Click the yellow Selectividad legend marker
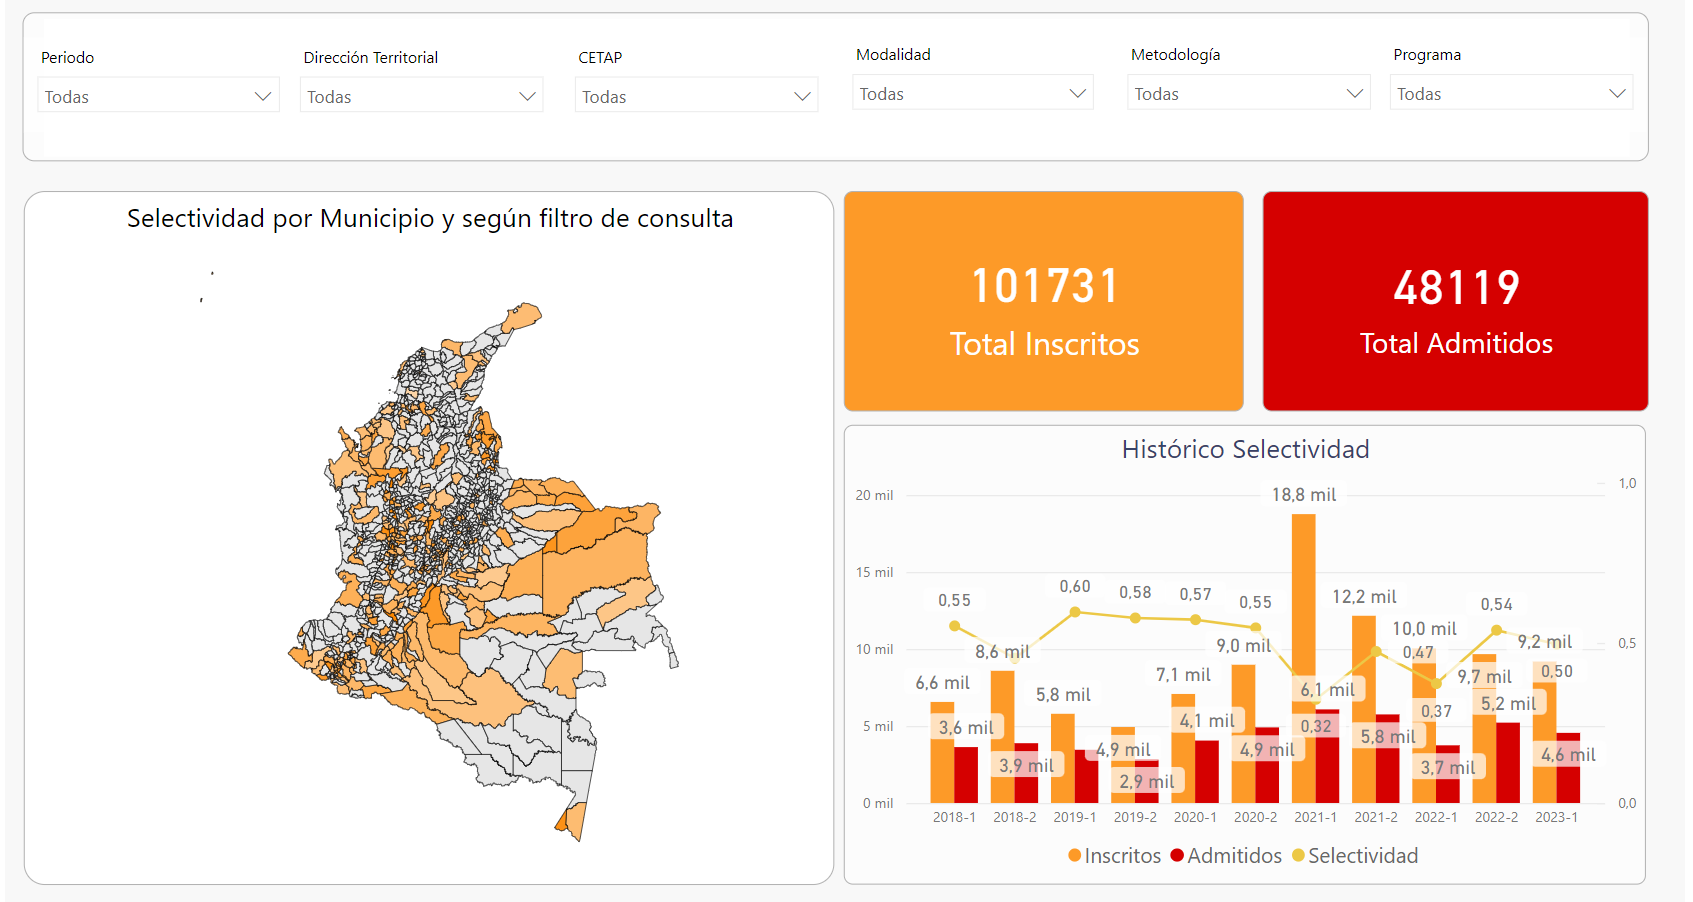1693x902 pixels. click(1298, 856)
